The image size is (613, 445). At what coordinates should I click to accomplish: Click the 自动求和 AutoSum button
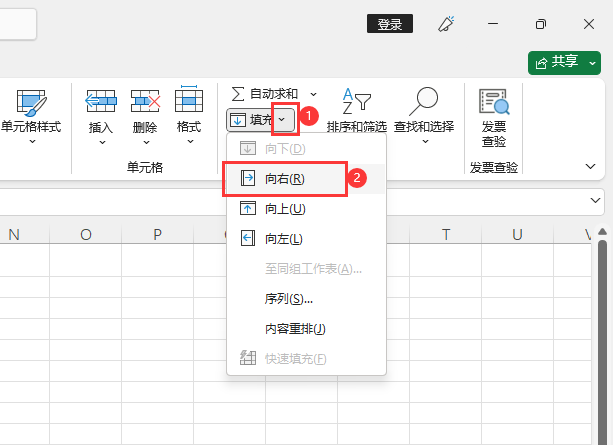264,94
